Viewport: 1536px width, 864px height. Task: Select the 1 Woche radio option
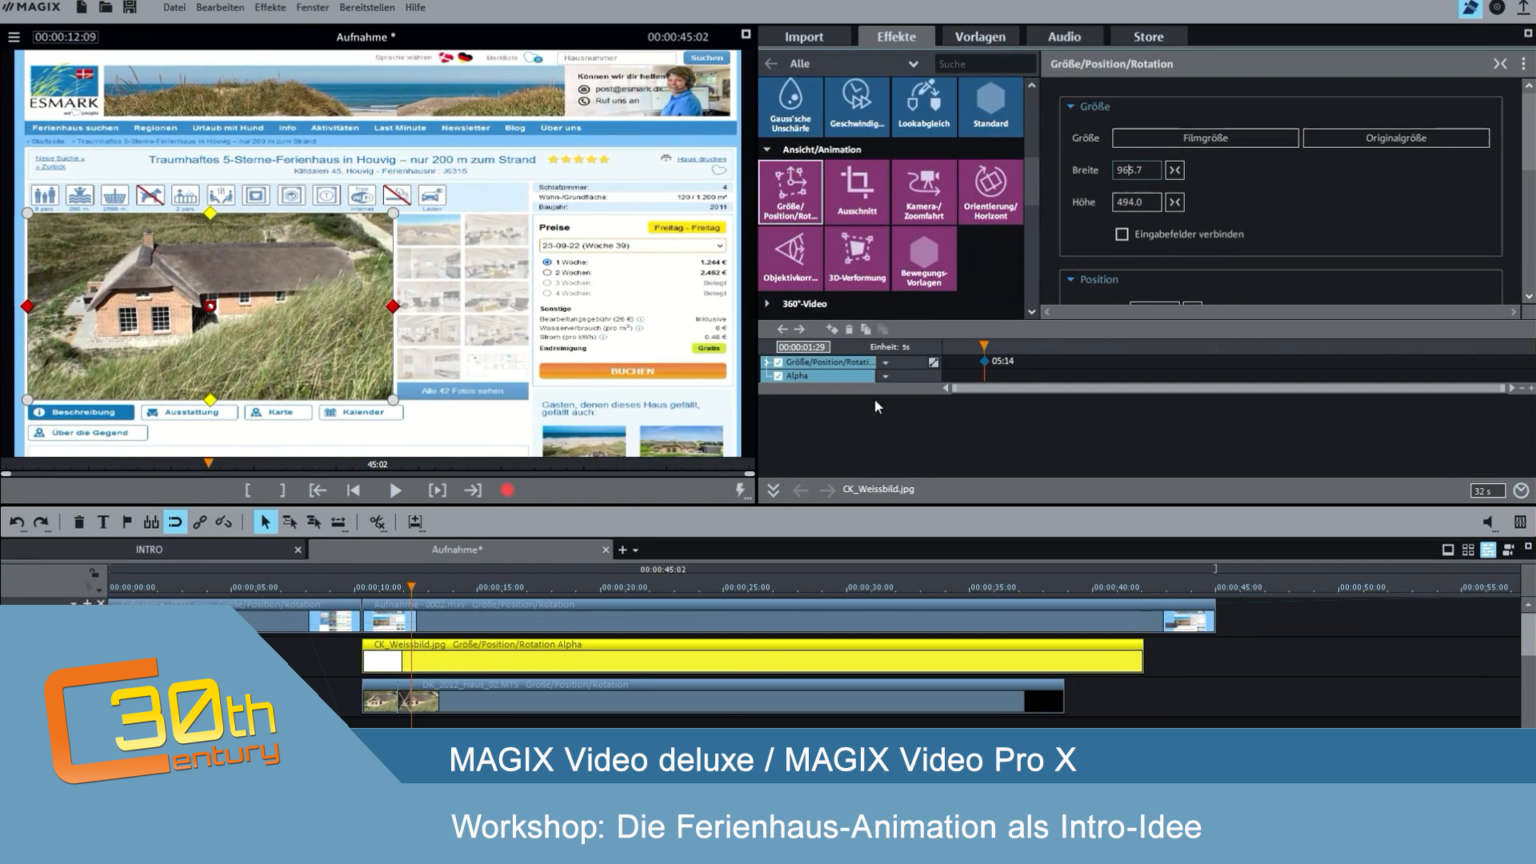(x=546, y=262)
